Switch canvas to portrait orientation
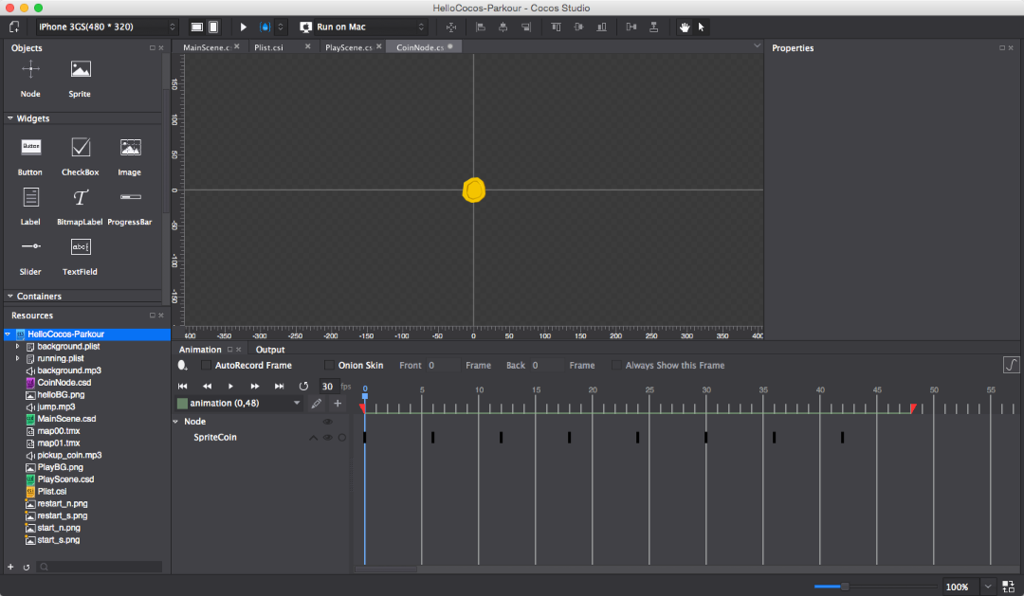The width and height of the screenshot is (1024, 596). (x=214, y=27)
